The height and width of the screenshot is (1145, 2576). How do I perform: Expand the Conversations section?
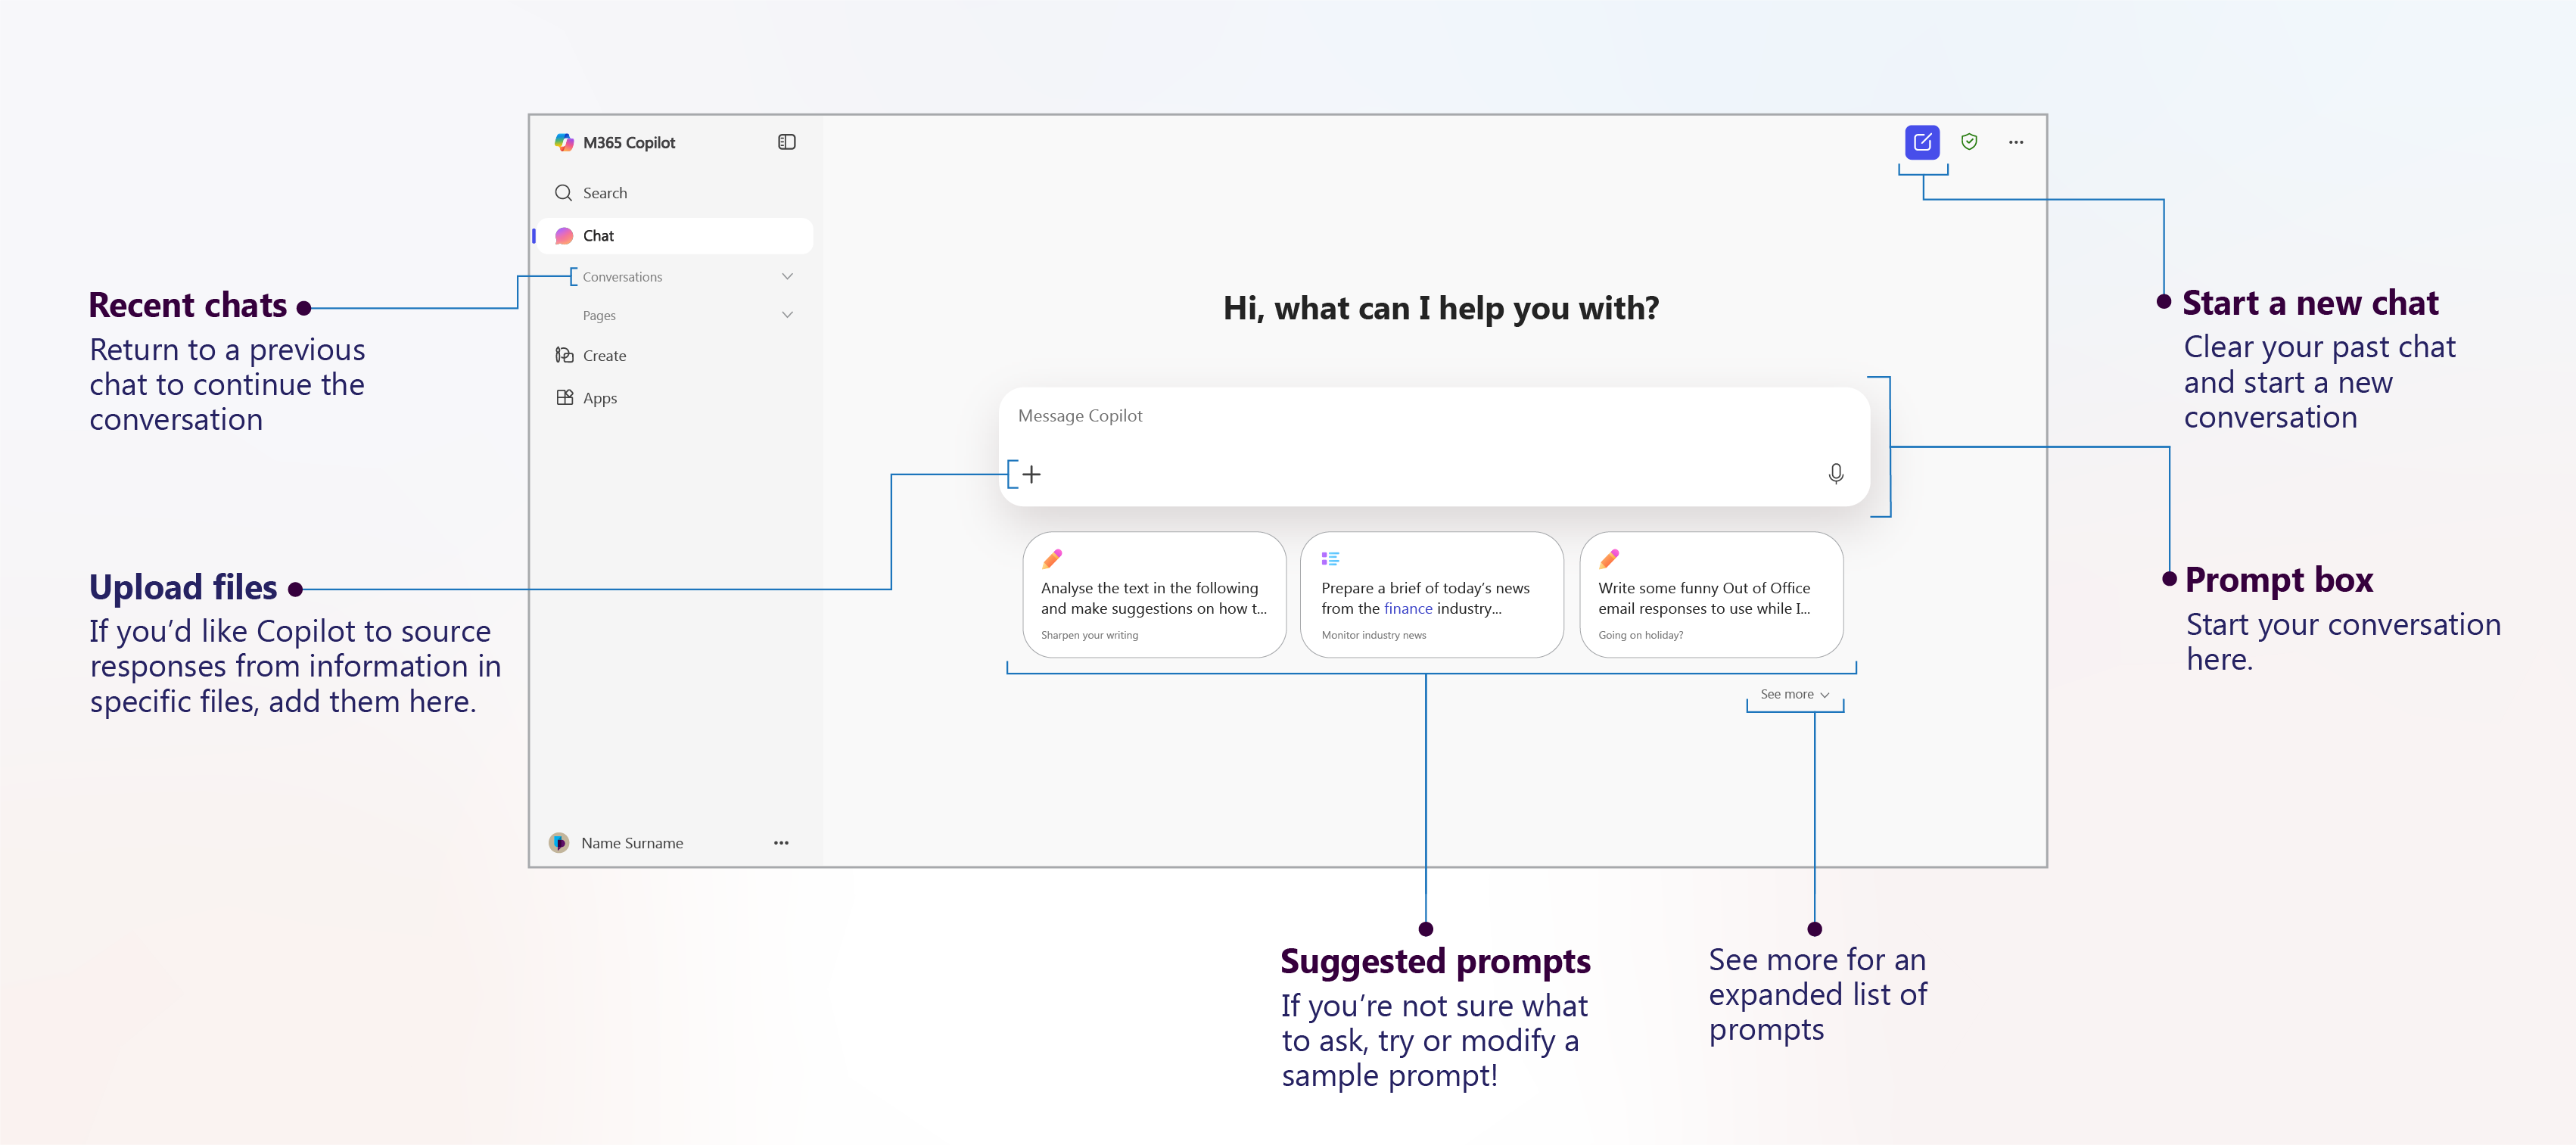(787, 276)
